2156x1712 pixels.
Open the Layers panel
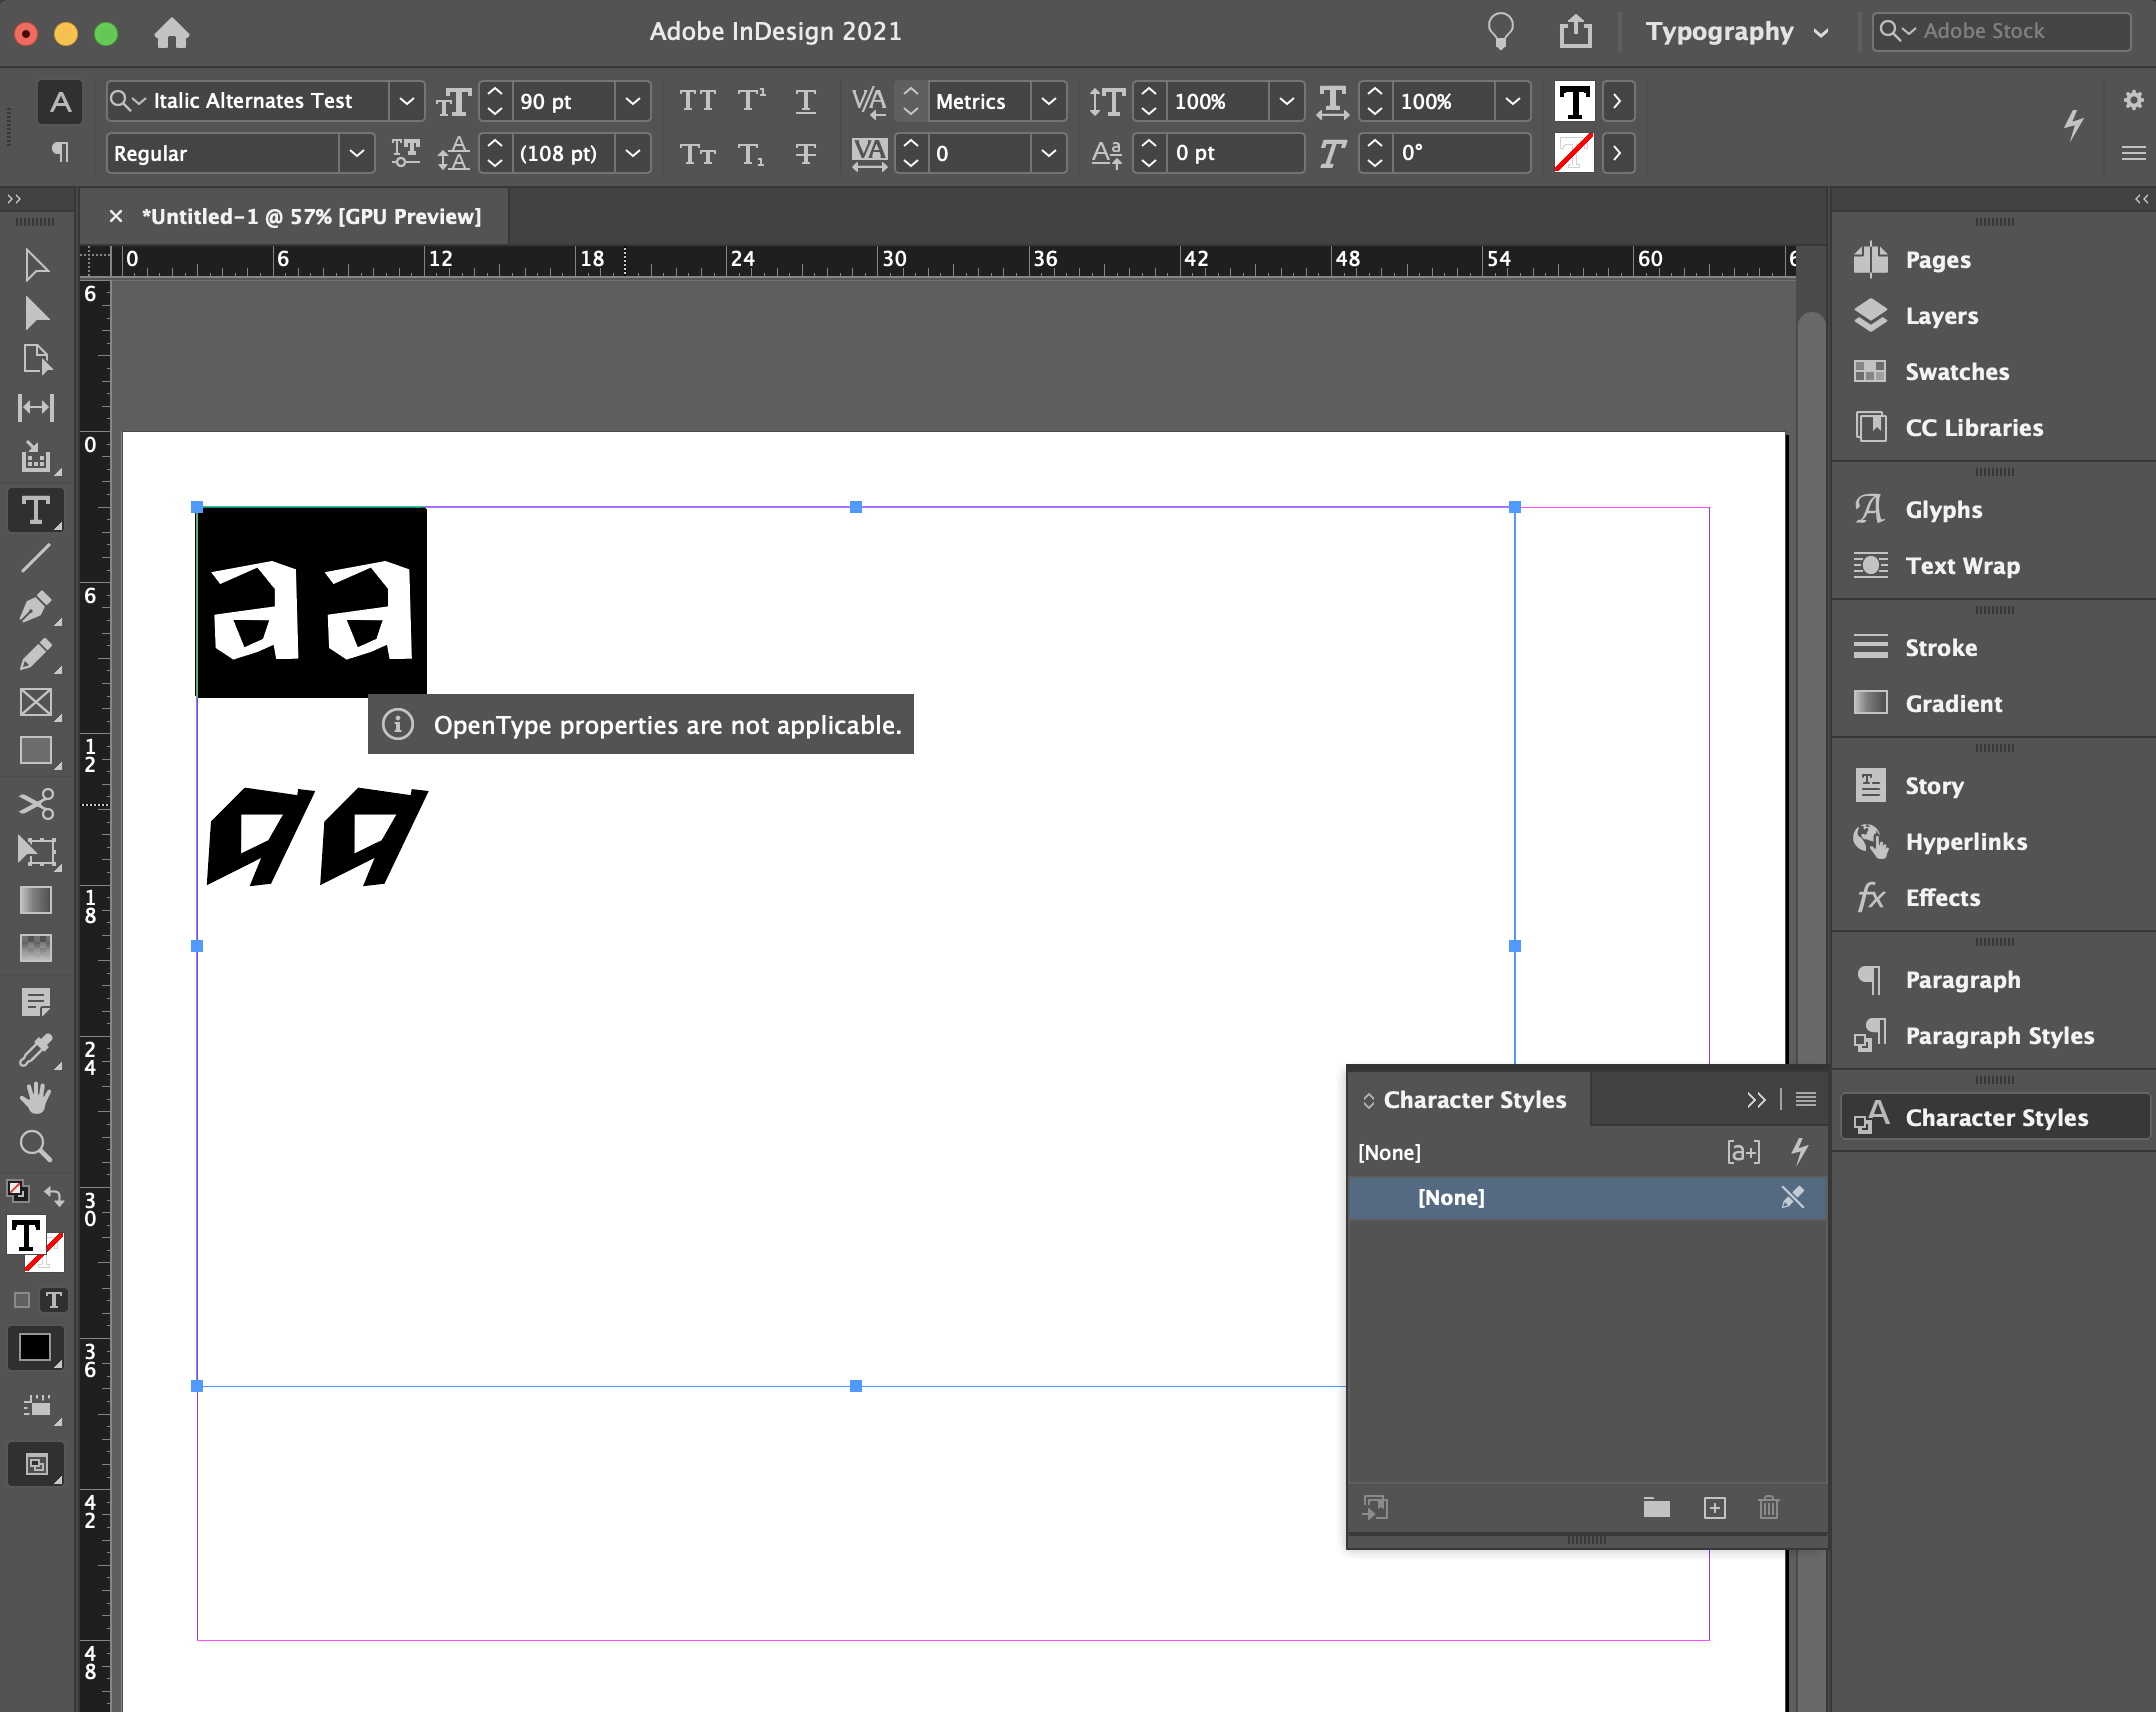(1942, 315)
